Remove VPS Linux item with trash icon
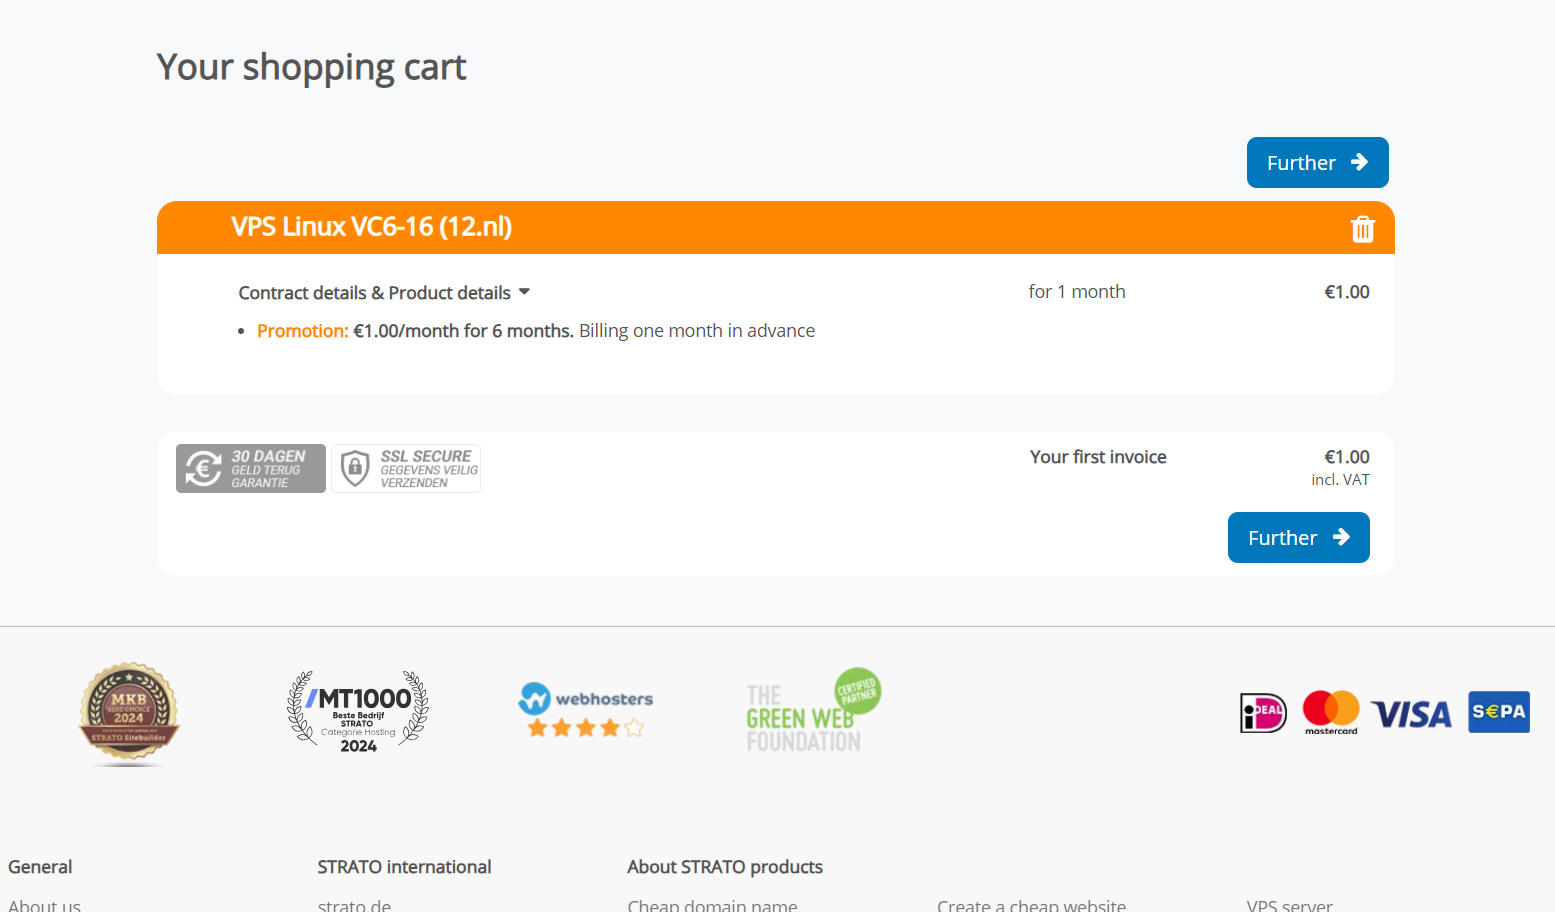This screenshot has width=1555, height=912. point(1362,229)
